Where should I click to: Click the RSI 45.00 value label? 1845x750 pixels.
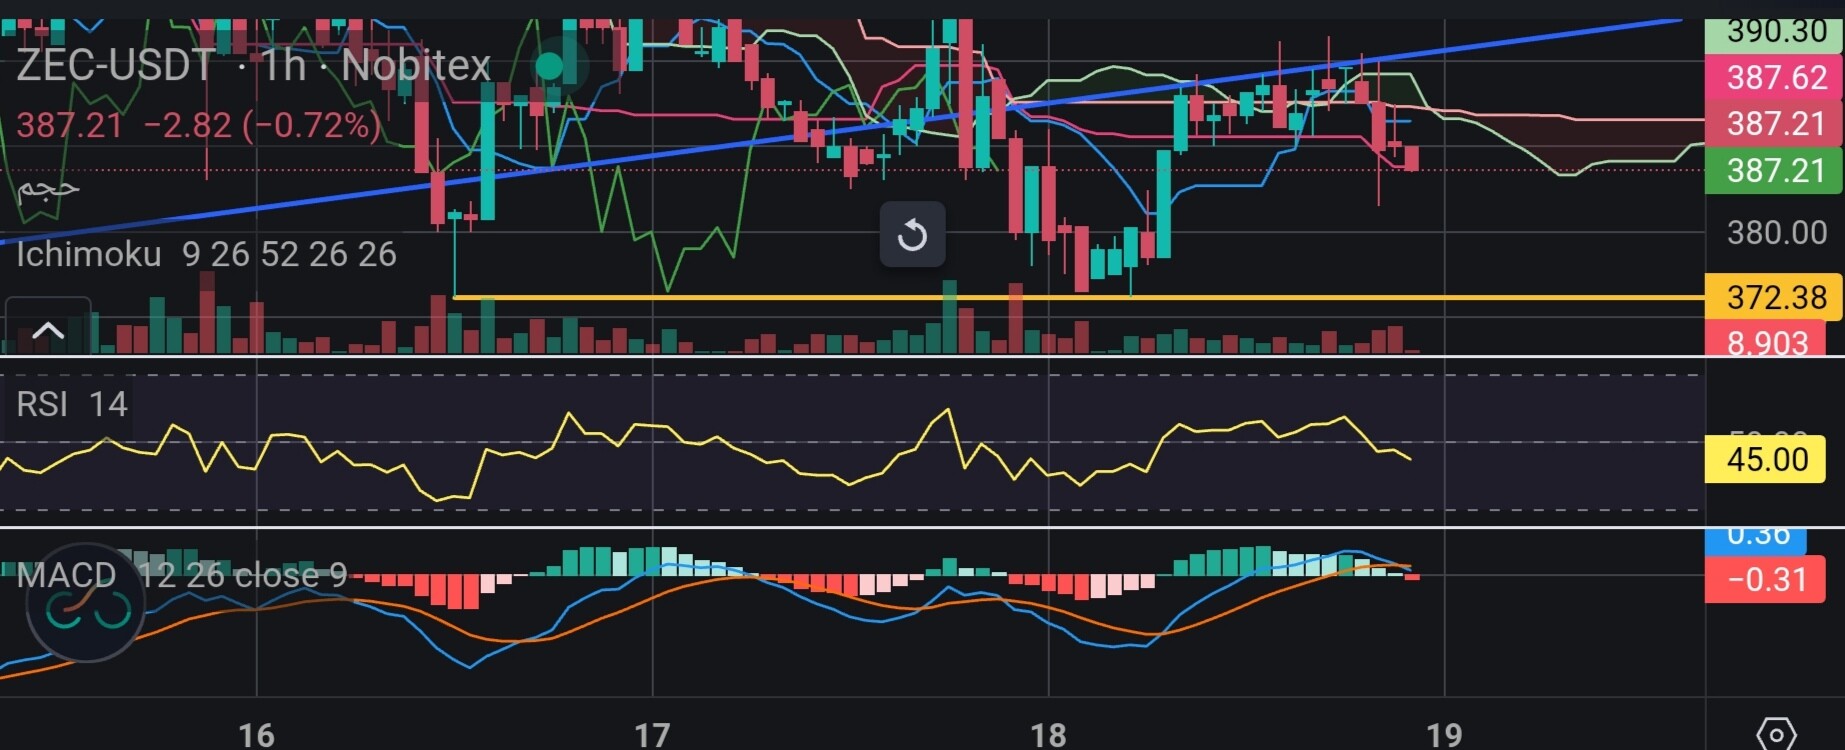coord(1766,459)
